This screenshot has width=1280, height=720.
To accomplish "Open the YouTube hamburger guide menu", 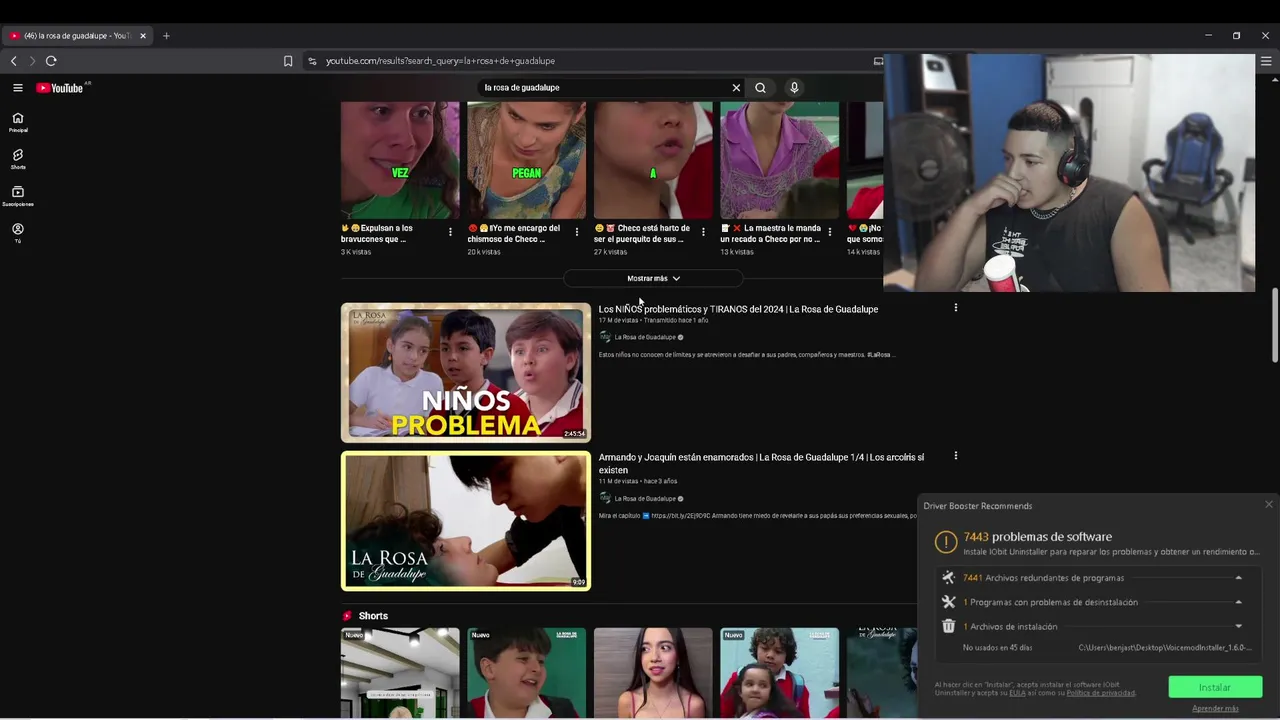I will (x=17, y=88).
